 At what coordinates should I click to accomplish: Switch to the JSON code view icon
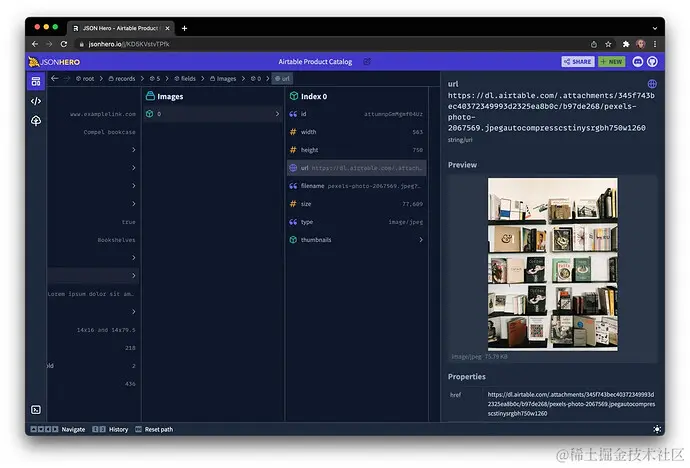(36, 101)
